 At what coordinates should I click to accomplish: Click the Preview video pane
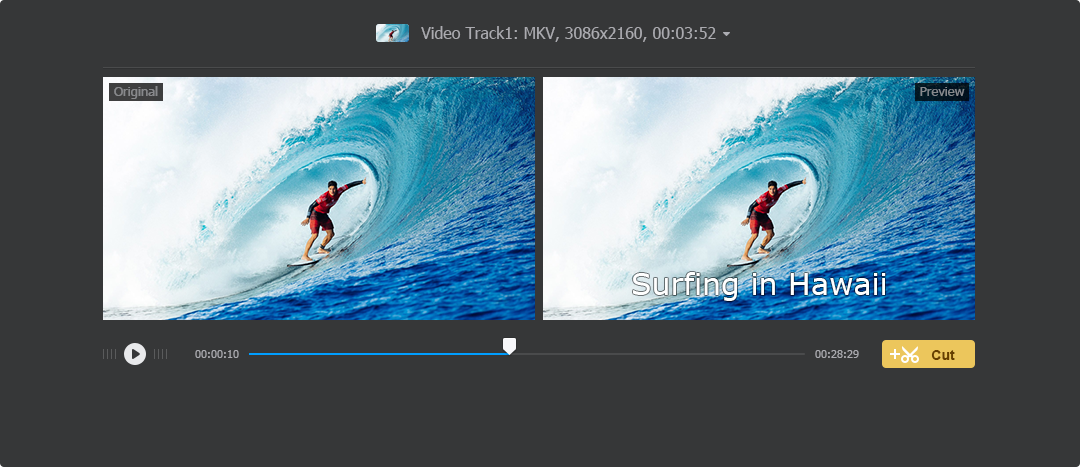(x=759, y=198)
